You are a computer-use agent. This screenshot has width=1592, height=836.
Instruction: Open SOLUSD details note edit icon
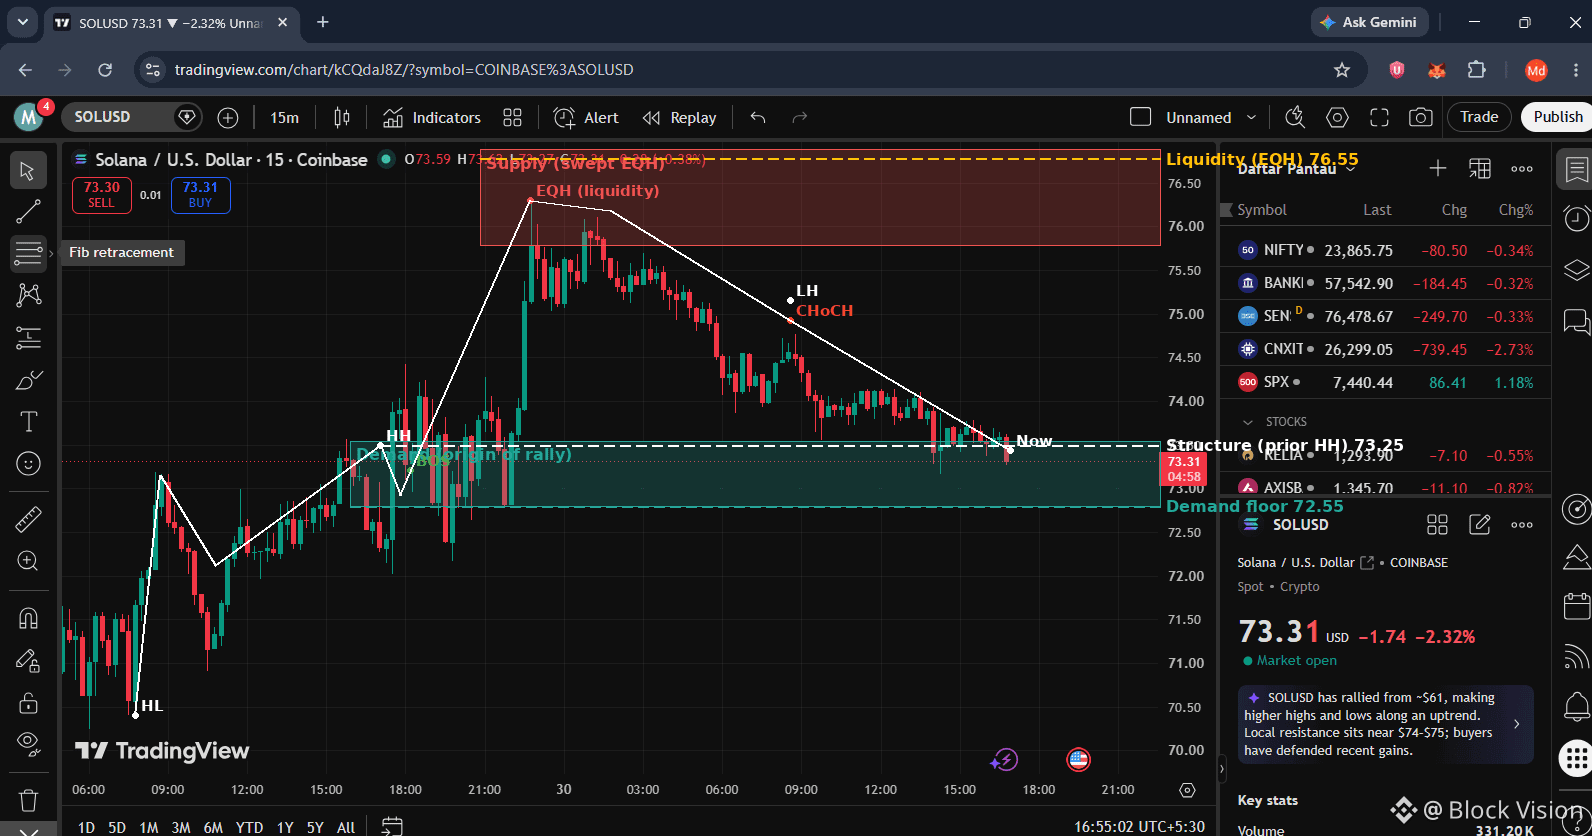click(x=1479, y=524)
